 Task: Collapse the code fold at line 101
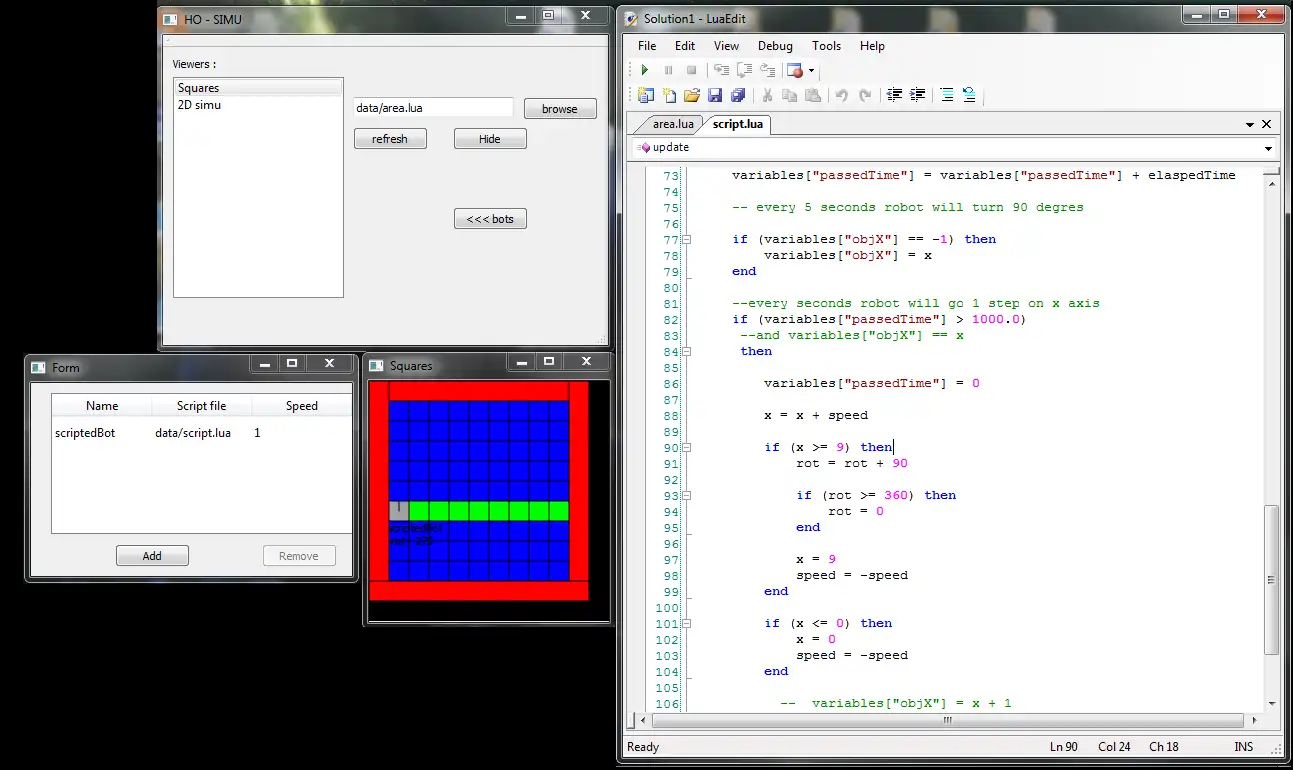[687, 624]
